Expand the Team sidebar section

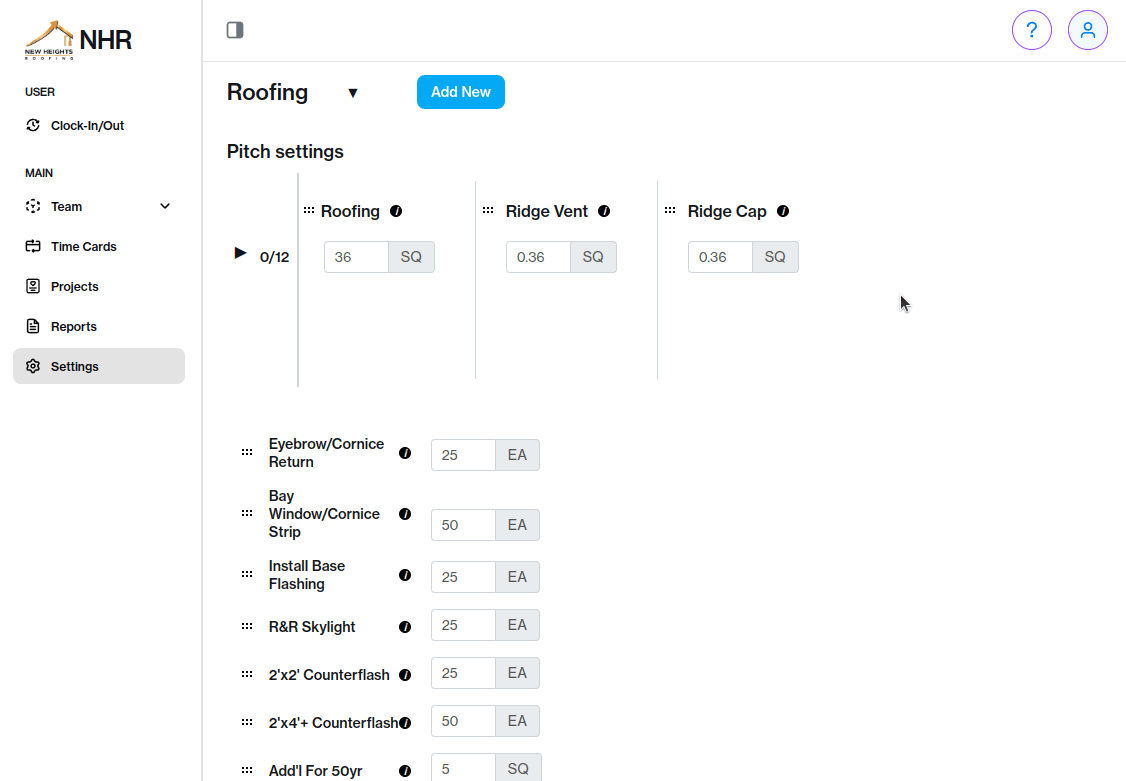(x=165, y=206)
